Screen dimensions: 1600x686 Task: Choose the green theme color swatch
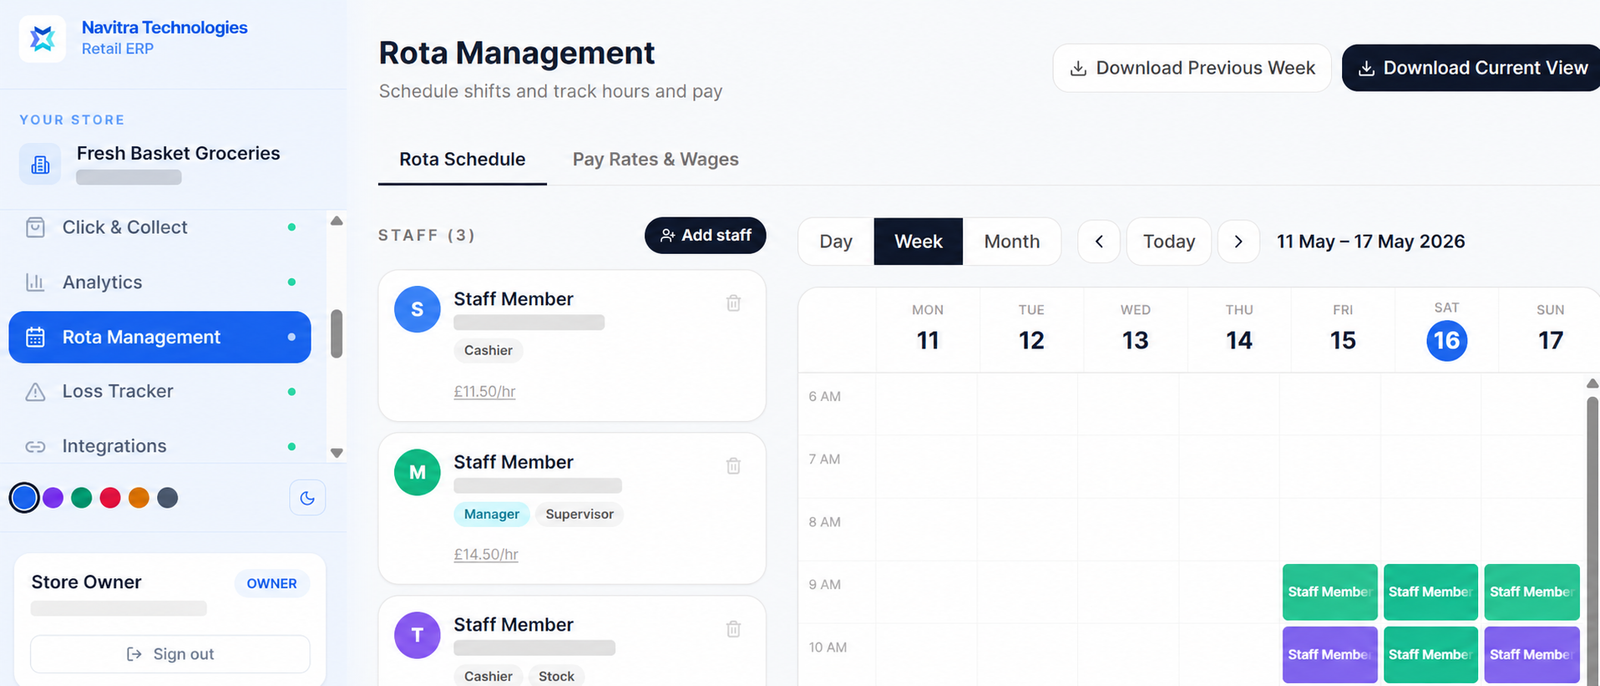coord(82,497)
